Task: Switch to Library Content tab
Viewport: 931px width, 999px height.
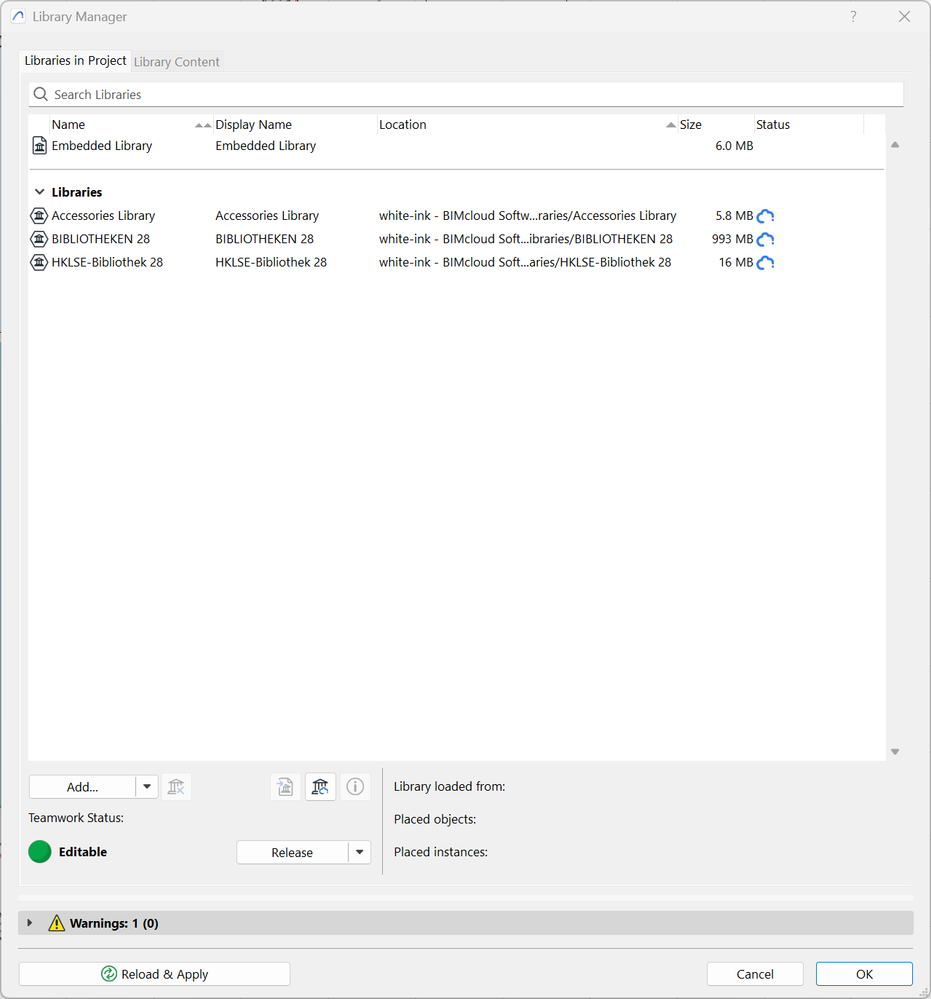Action: tap(177, 62)
